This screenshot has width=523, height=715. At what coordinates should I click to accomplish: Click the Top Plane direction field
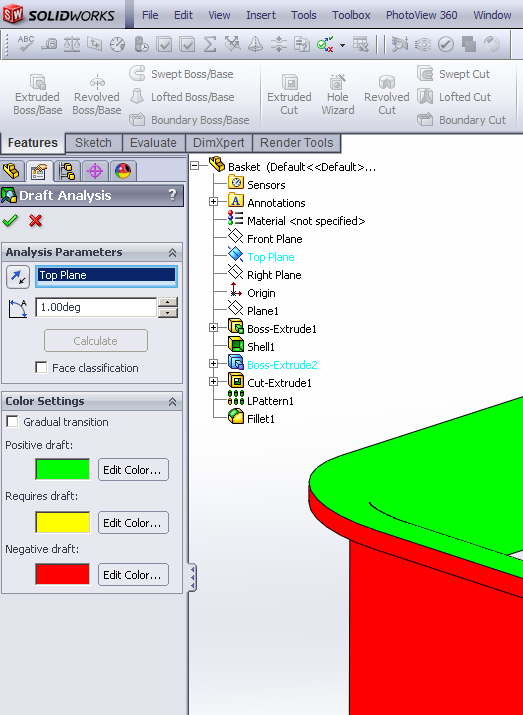[106, 275]
